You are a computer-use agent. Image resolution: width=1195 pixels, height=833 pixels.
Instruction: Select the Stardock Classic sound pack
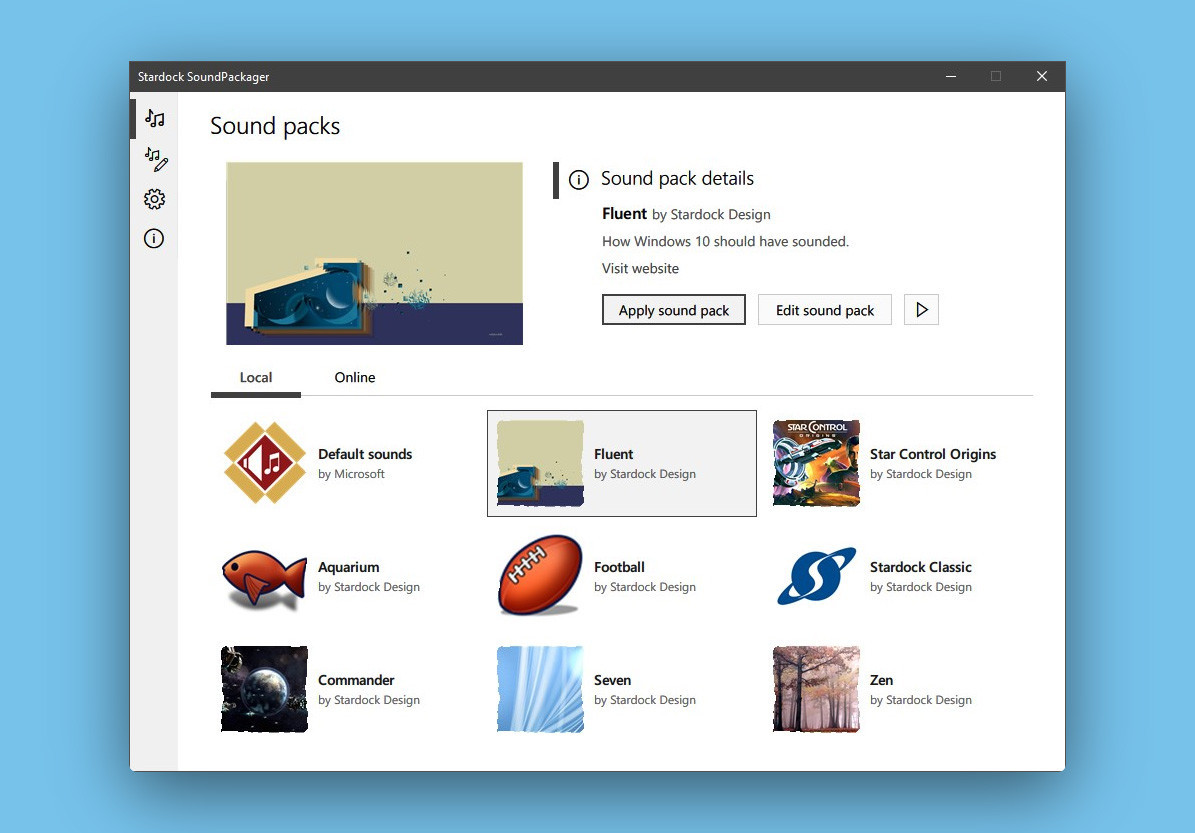[816, 576]
